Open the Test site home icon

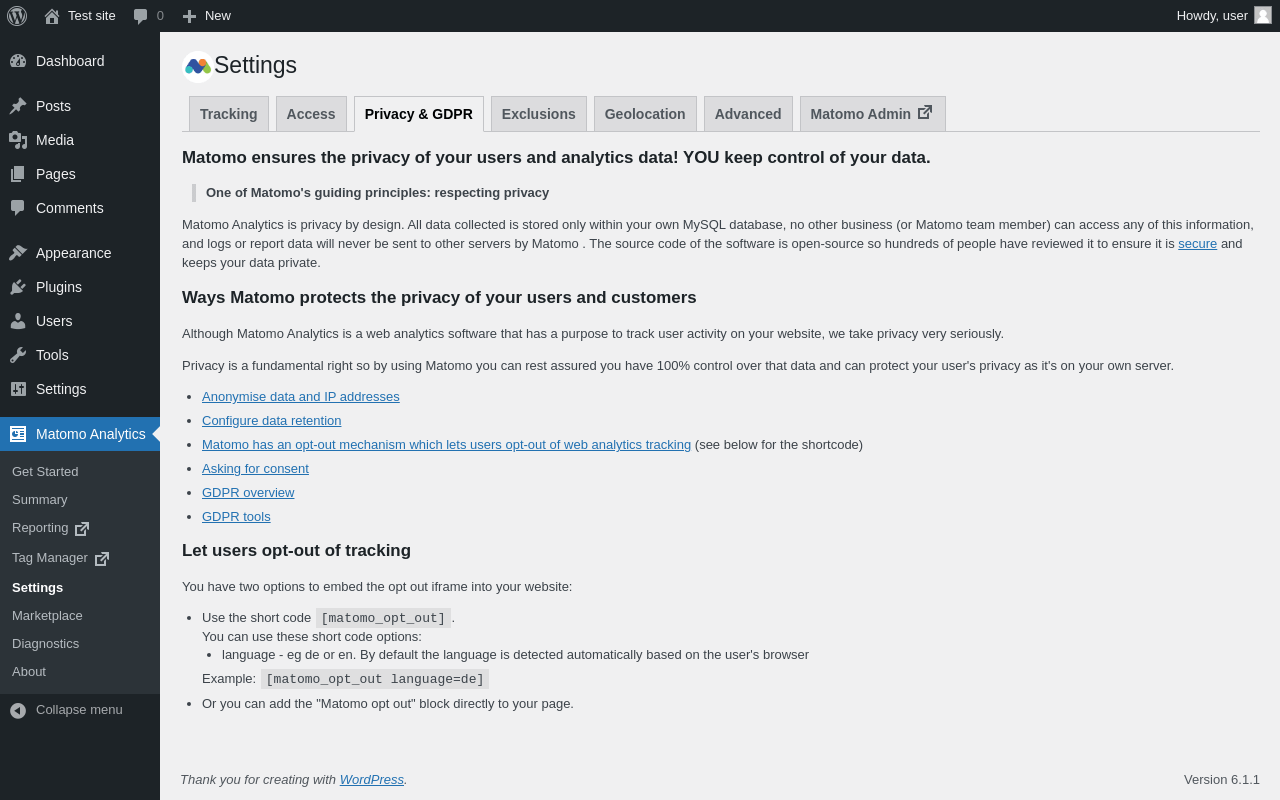52,16
